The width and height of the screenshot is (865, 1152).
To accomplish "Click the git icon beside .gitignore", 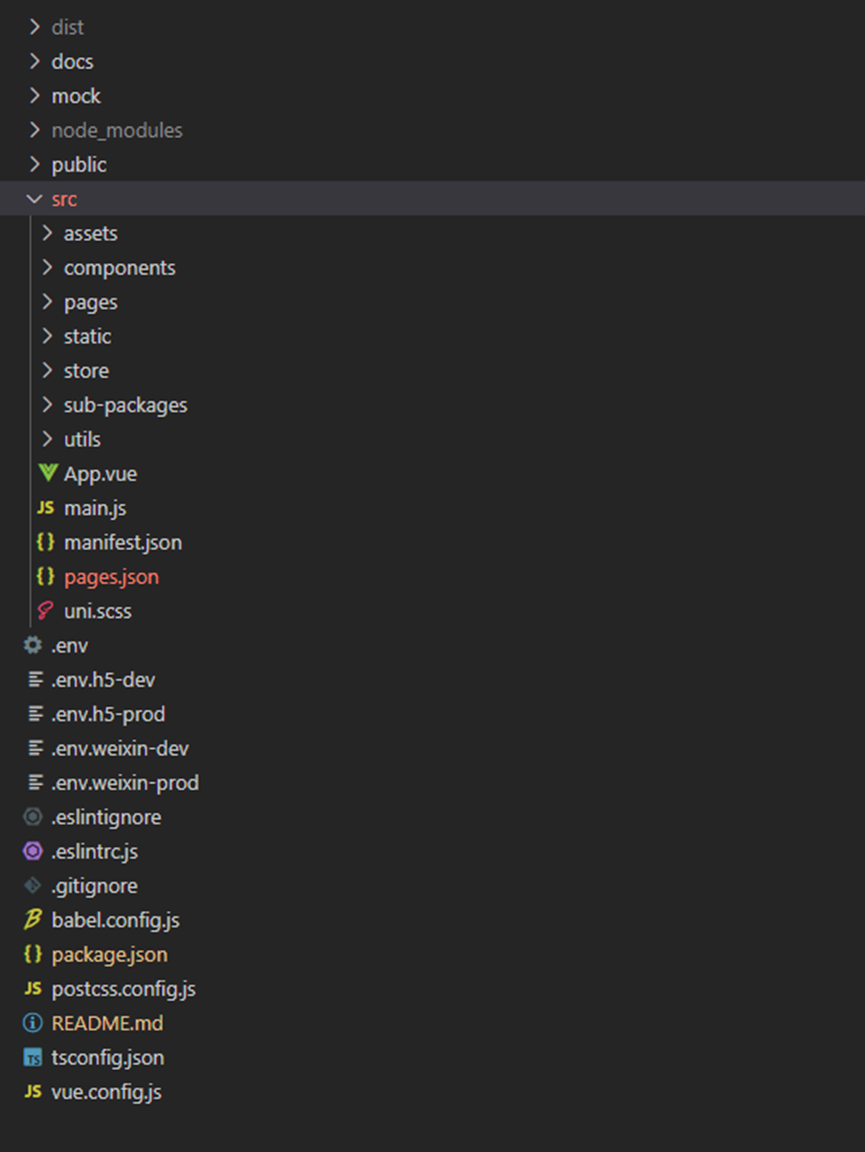I will click(33, 886).
